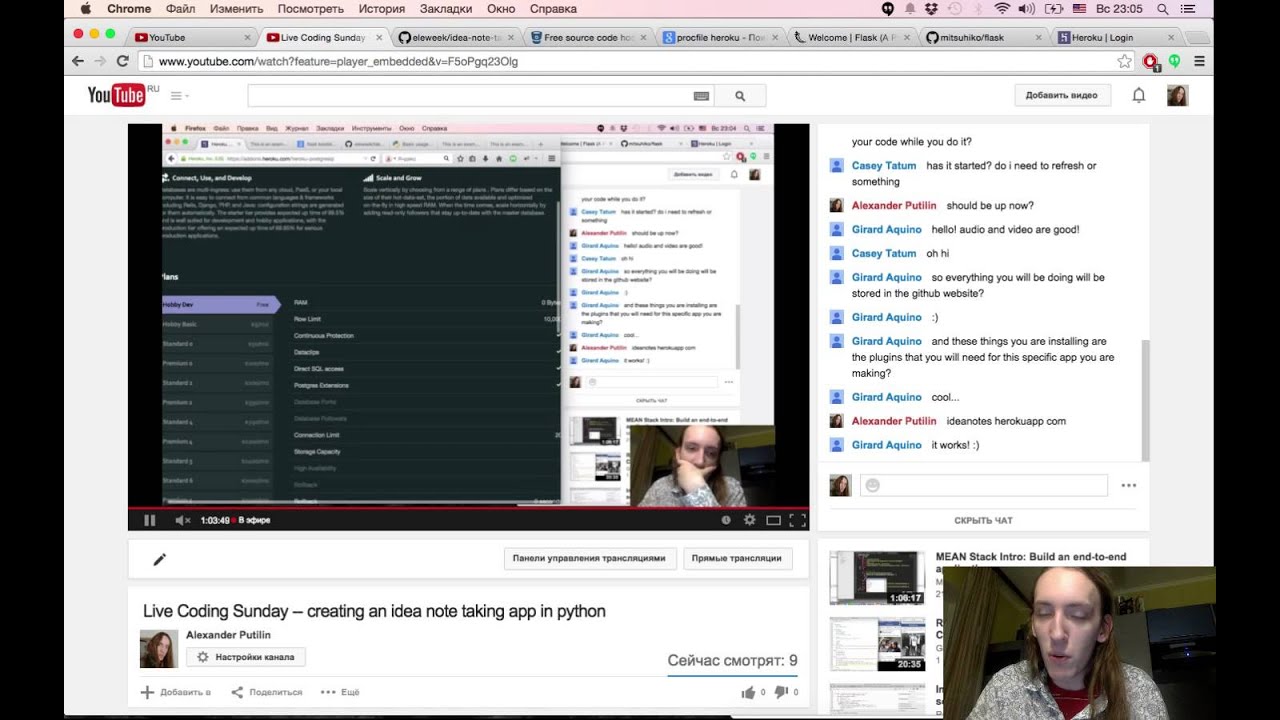Click the edit pencil icon below video

tap(159, 559)
